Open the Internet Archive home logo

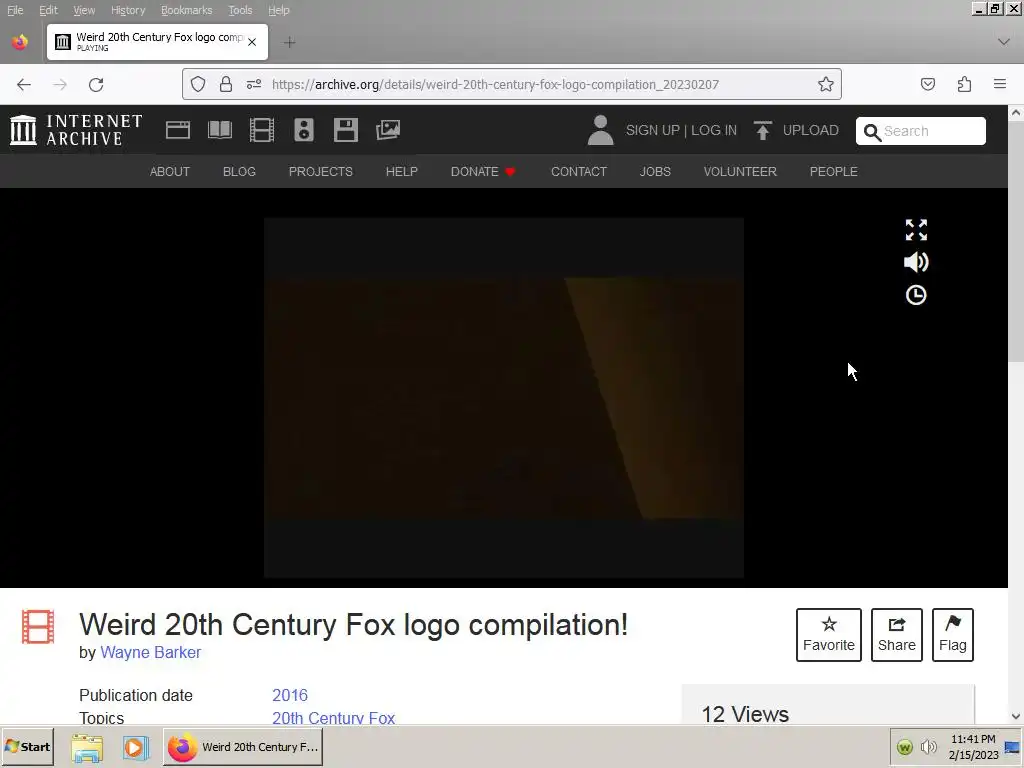[x=76, y=130]
